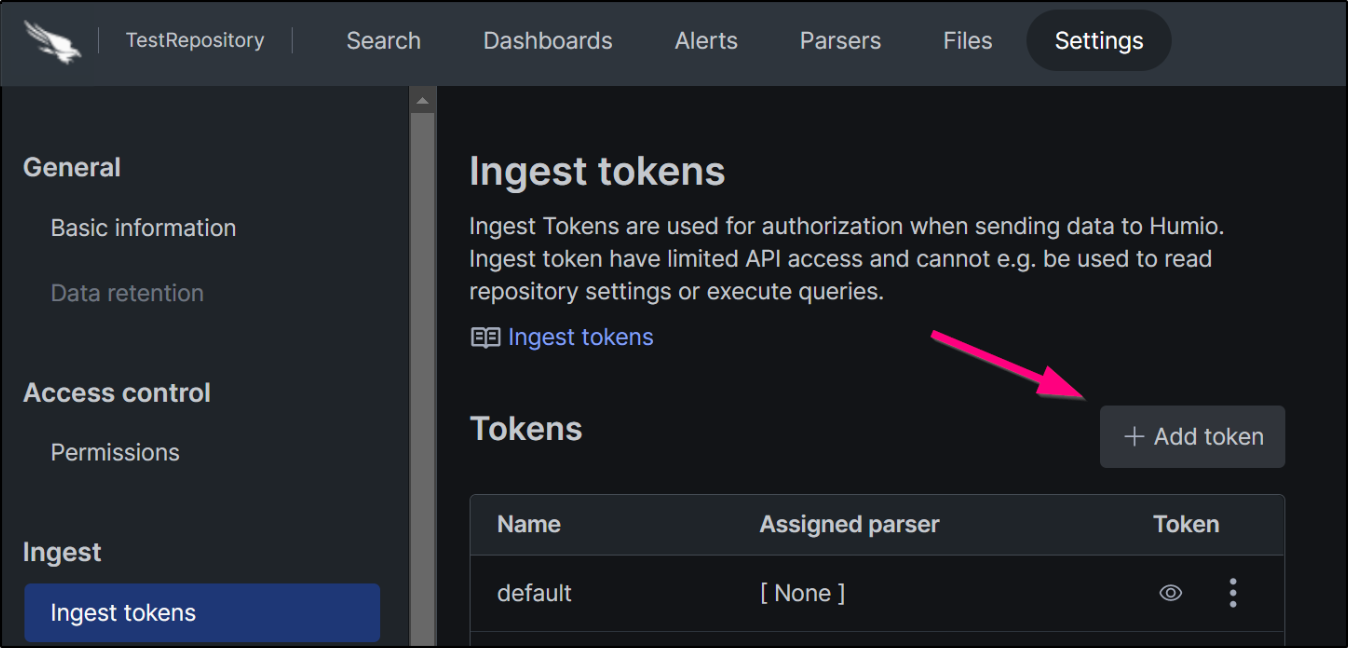This screenshot has width=1348, height=648.
Task: Click the Name column header
Action: [529, 525]
